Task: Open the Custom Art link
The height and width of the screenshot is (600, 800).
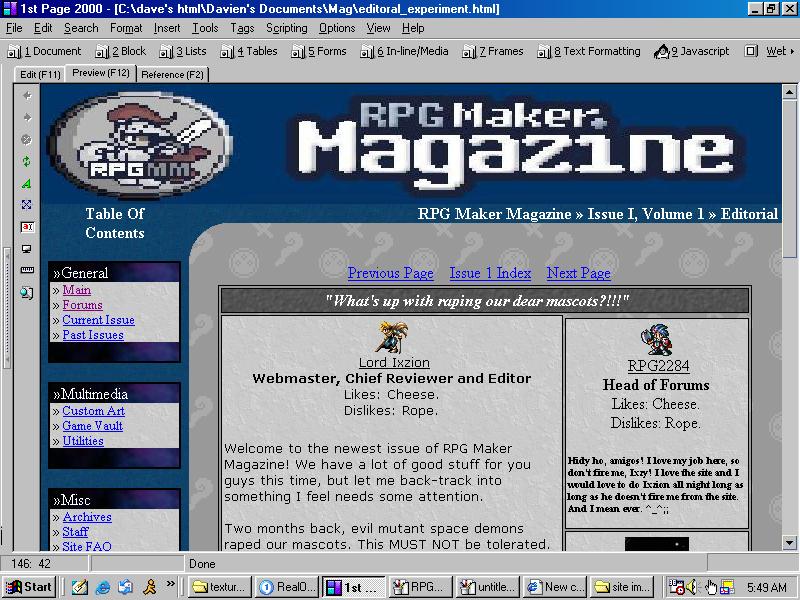Action: 93,411
